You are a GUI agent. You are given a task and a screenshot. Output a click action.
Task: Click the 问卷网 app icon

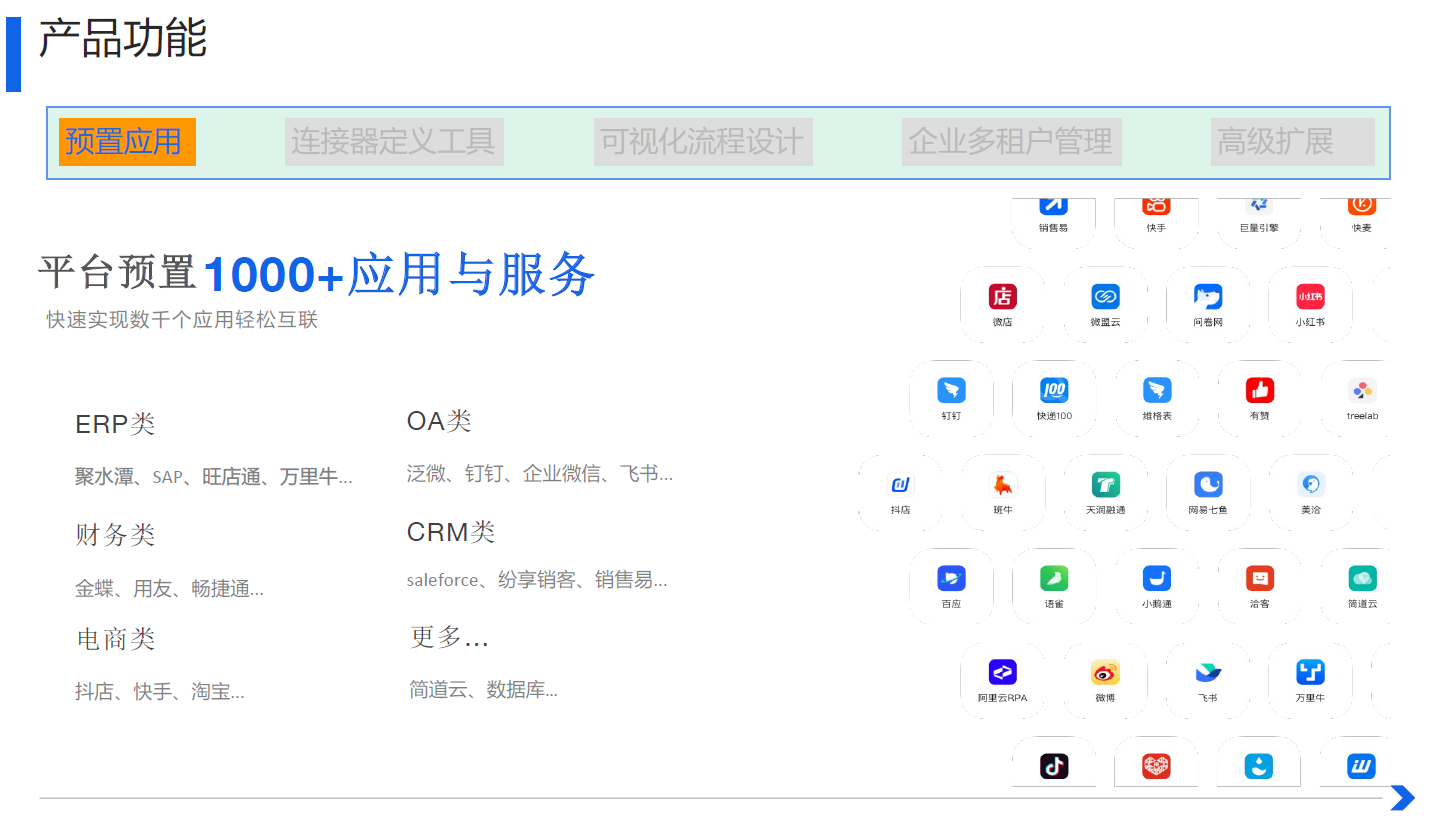pyautogui.click(x=1207, y=297)
